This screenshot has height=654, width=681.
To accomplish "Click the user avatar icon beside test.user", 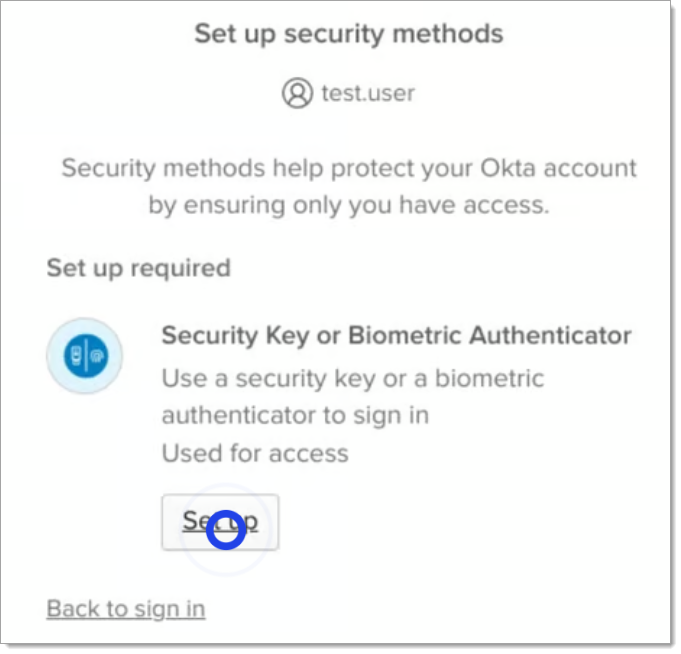I will click(x=297, y=94).
